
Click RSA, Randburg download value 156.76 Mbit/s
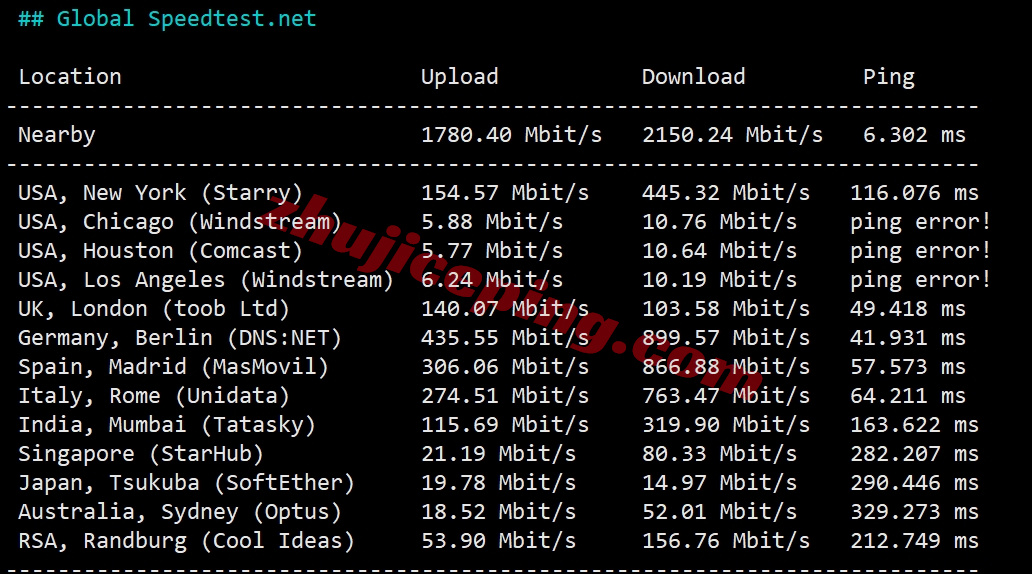click(725, 540)
